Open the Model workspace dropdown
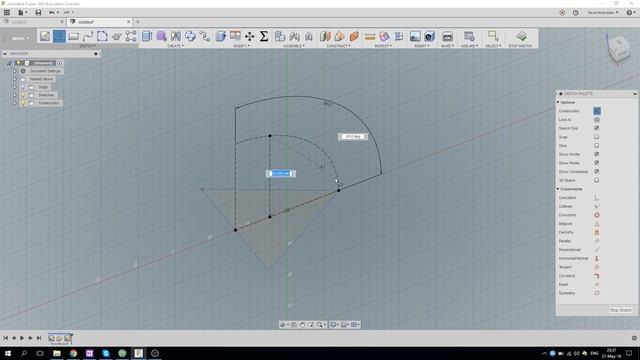 tap(20, 38)
